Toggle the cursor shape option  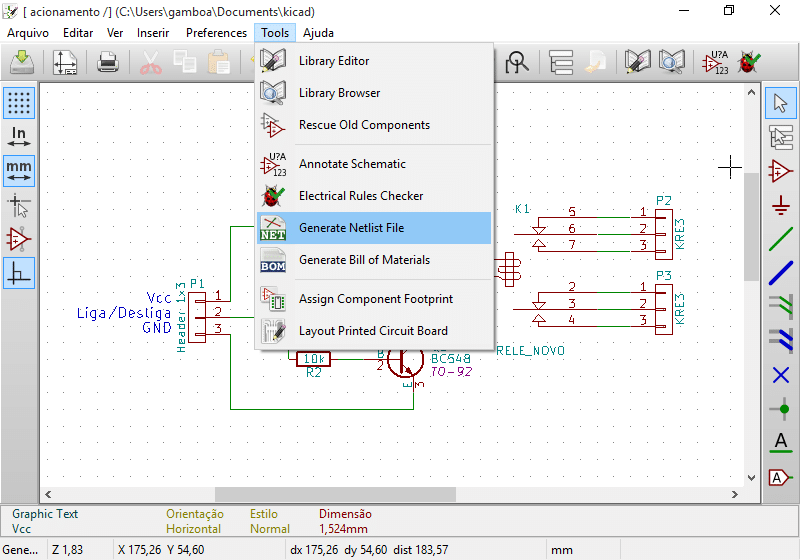(19, 206)
